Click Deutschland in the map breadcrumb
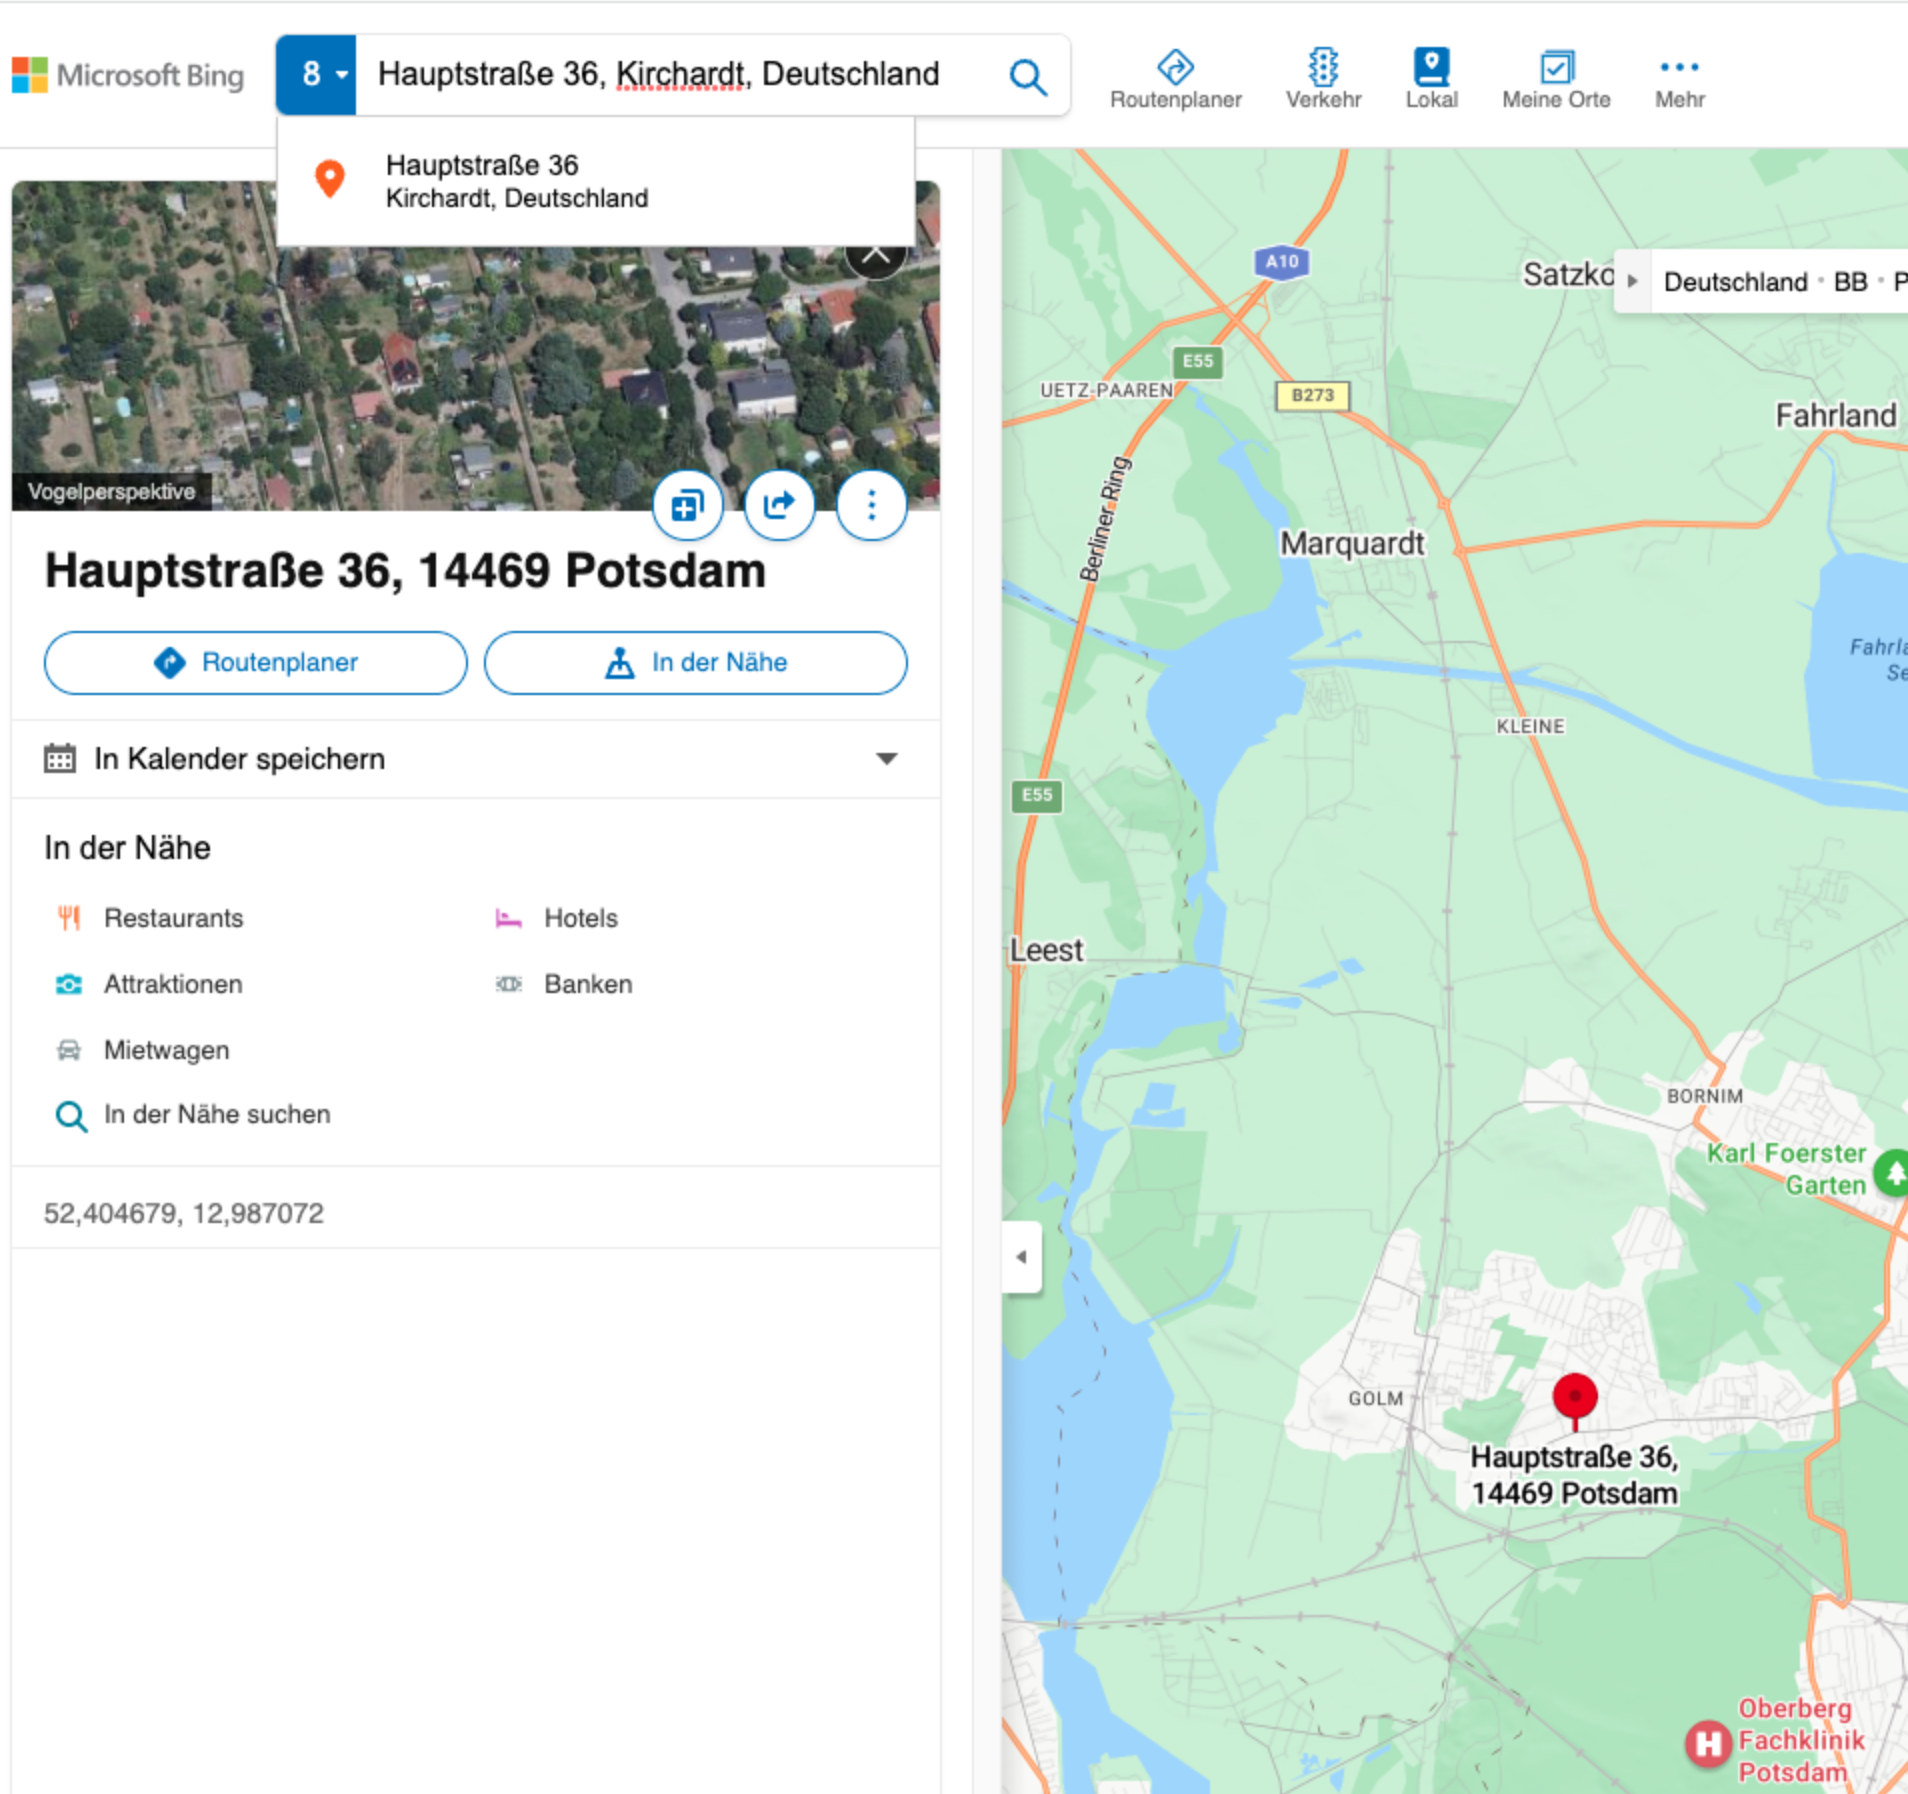This screenshot has width=1908, height=1794. click(x=1737, y=281)
